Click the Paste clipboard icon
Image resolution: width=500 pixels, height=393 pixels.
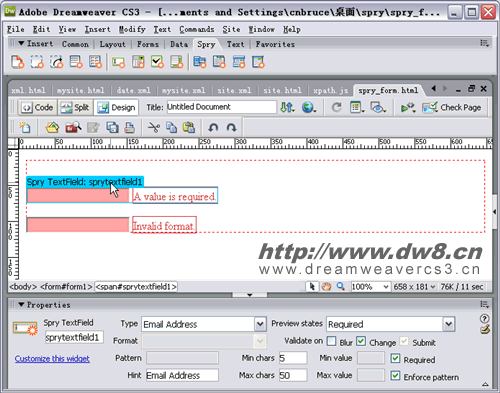pos(189,127)
